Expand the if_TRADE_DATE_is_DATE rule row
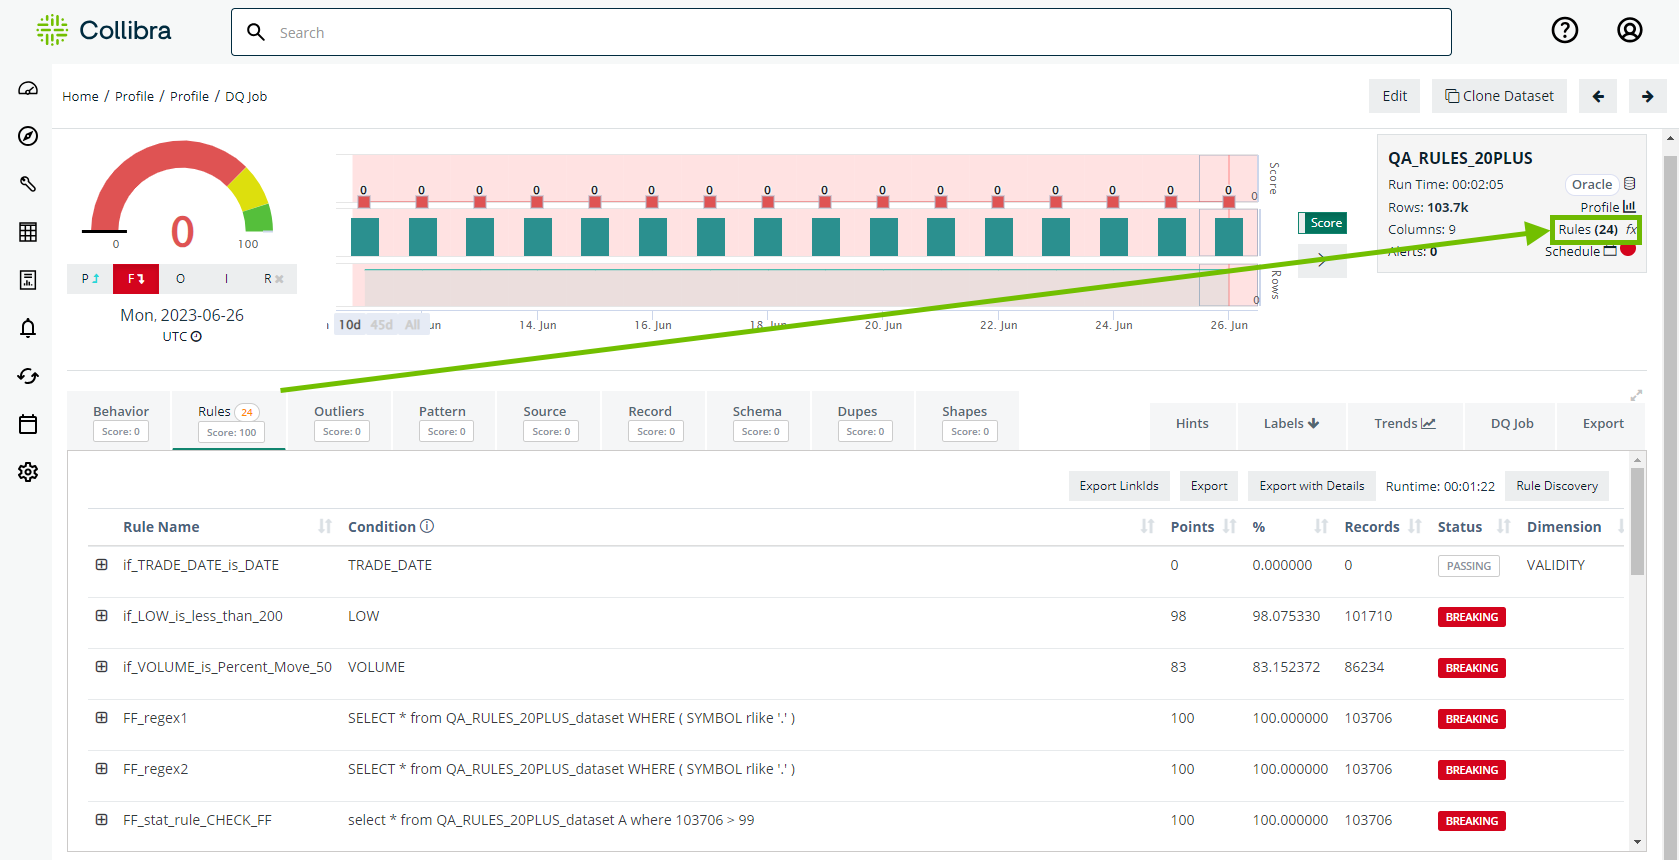 click(x=102, y=565)
